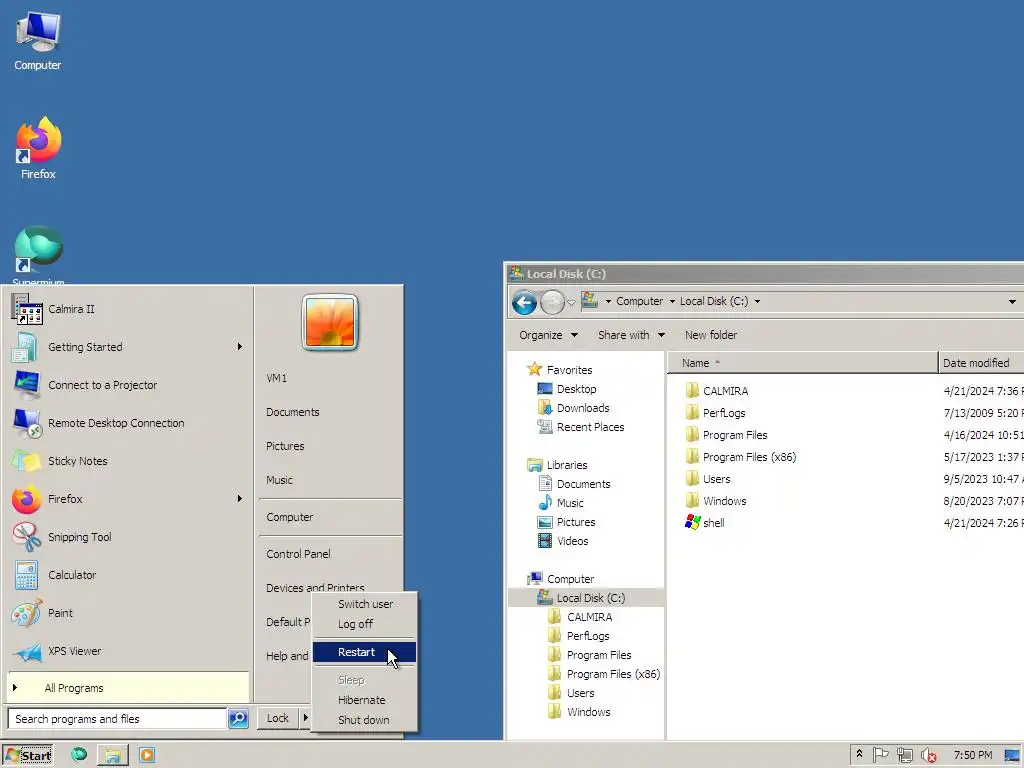This screenshot has height=768, width=1024.
Task: Open the recent pages dropdown beside navigation buttons
Action: pyautogui.click(x=571, y=302)
